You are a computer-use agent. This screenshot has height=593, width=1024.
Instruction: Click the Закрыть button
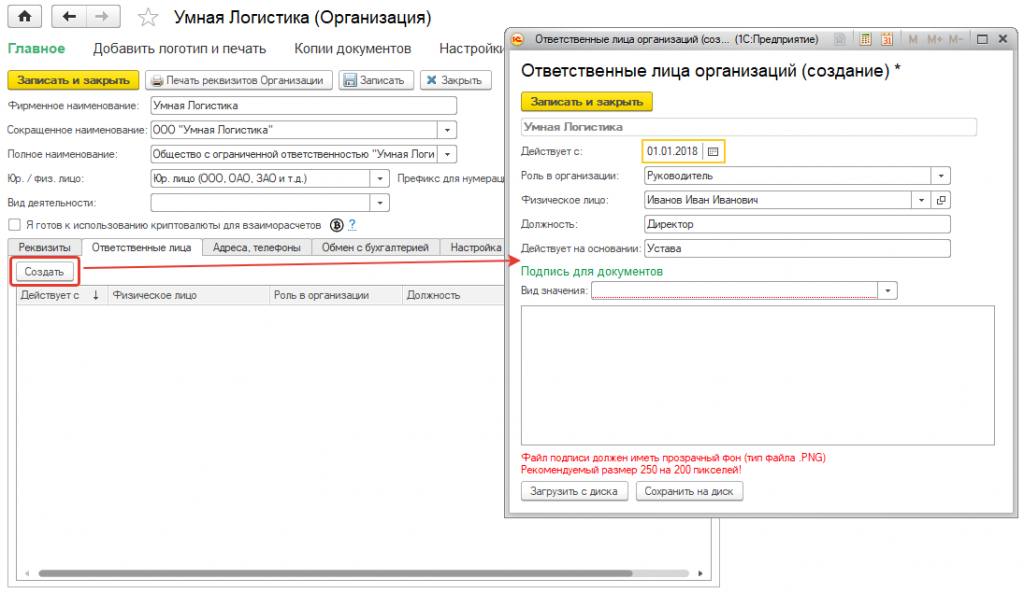coord(455,80)
